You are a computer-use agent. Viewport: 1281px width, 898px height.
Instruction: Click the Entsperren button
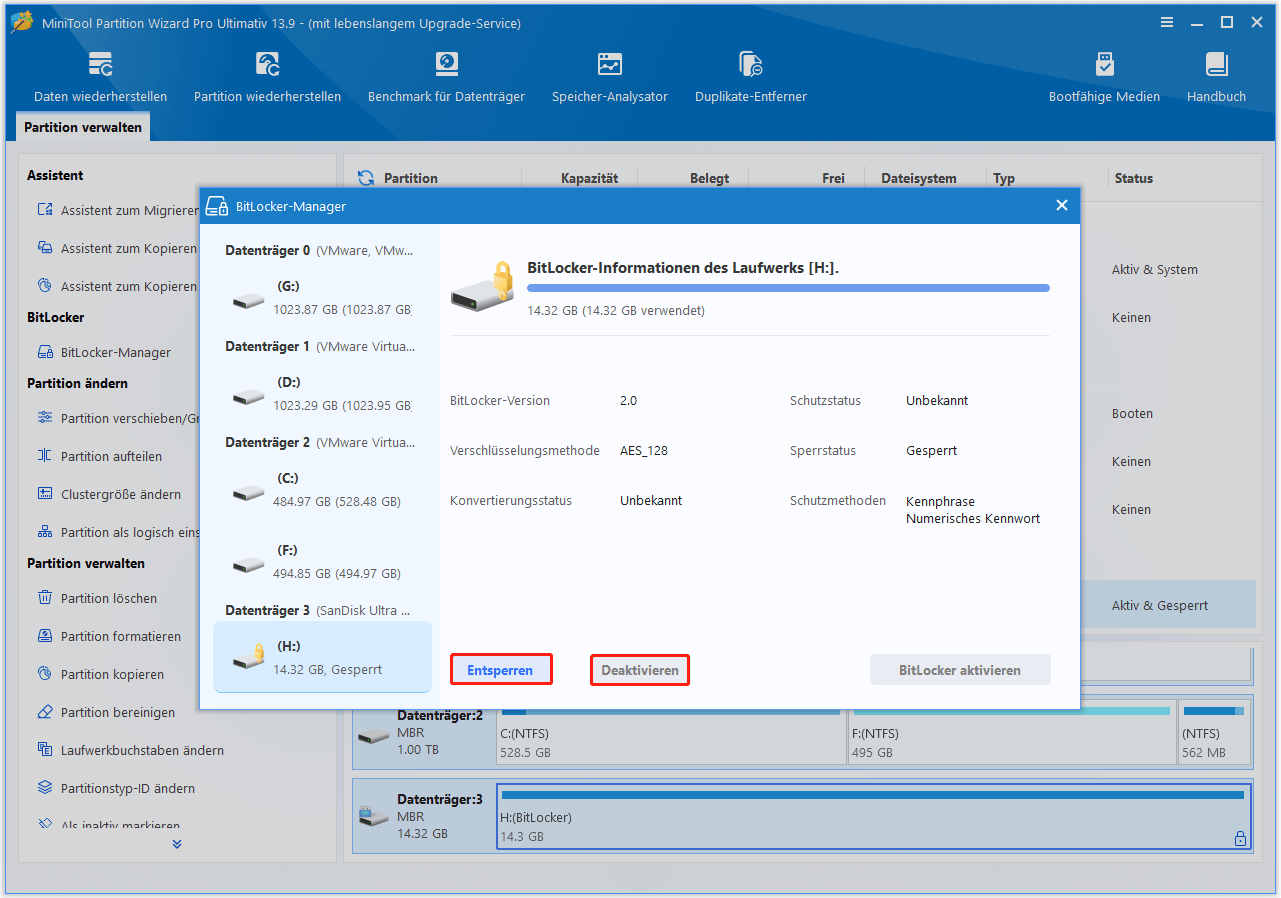(501, 670)
